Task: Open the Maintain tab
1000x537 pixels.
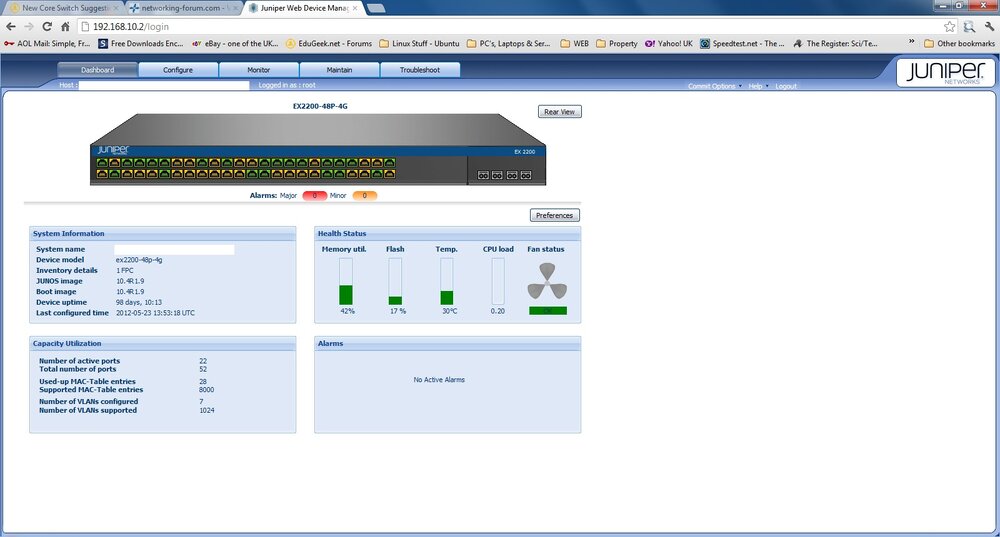Action: [x=339, y=70]
